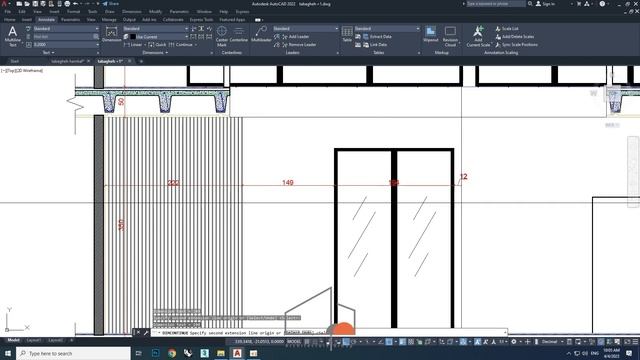Click the Extract Data button
The image size is (640, 360).
click(378, 37)
